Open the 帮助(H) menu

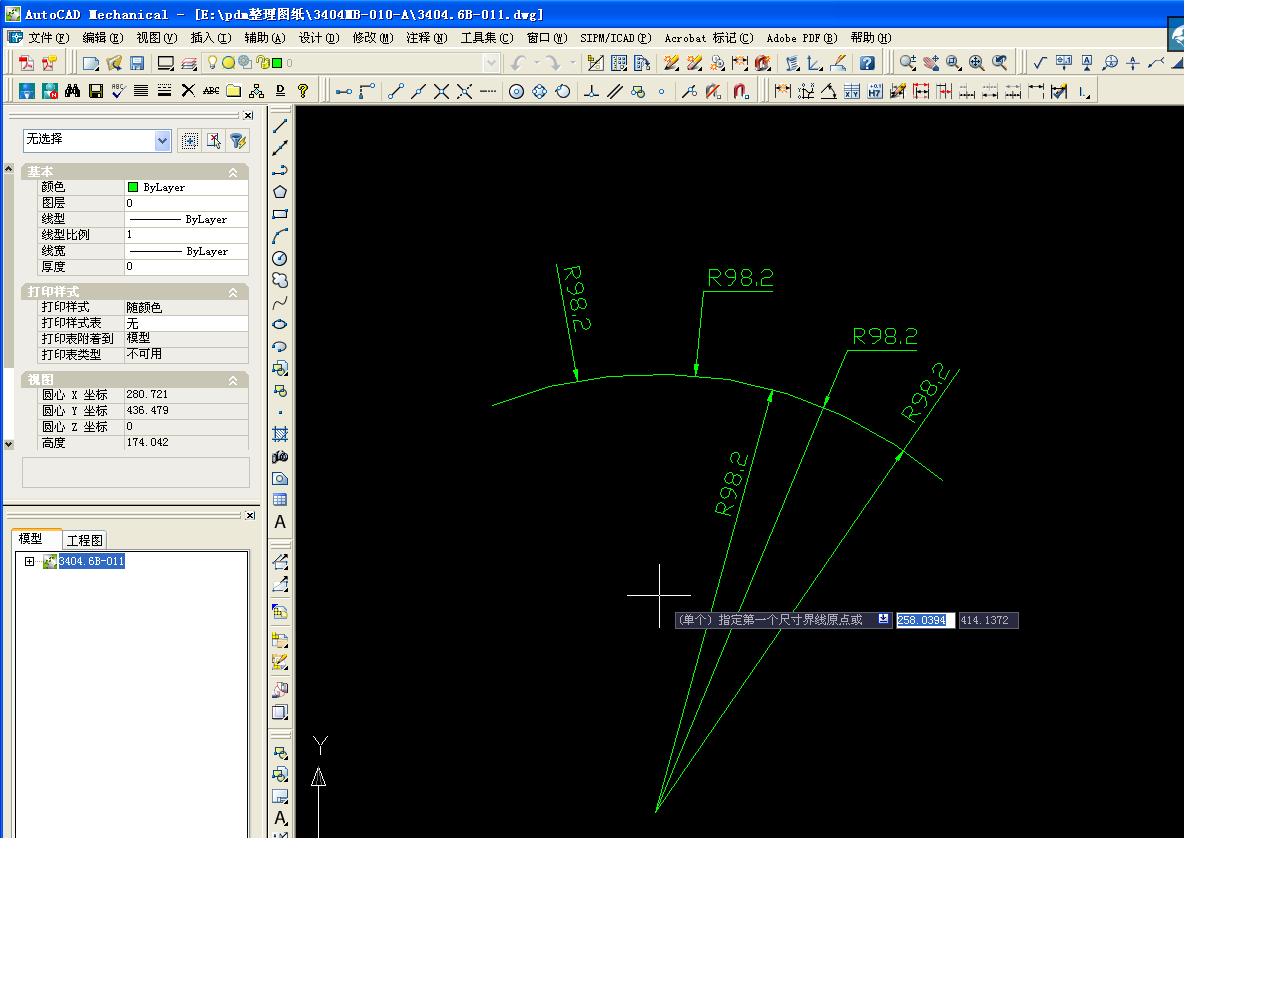871,38
